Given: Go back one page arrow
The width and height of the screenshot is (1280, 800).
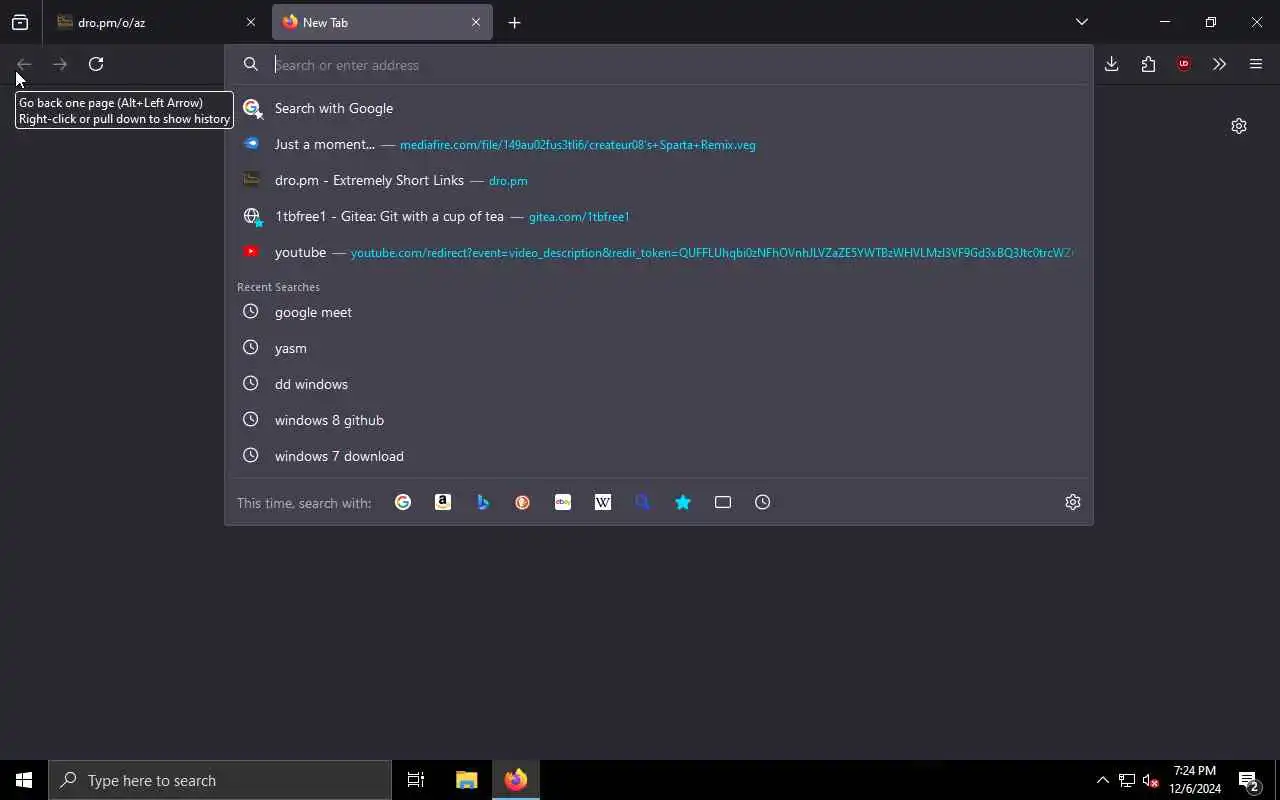Looking at the screenshot, I should coord(24,64).
